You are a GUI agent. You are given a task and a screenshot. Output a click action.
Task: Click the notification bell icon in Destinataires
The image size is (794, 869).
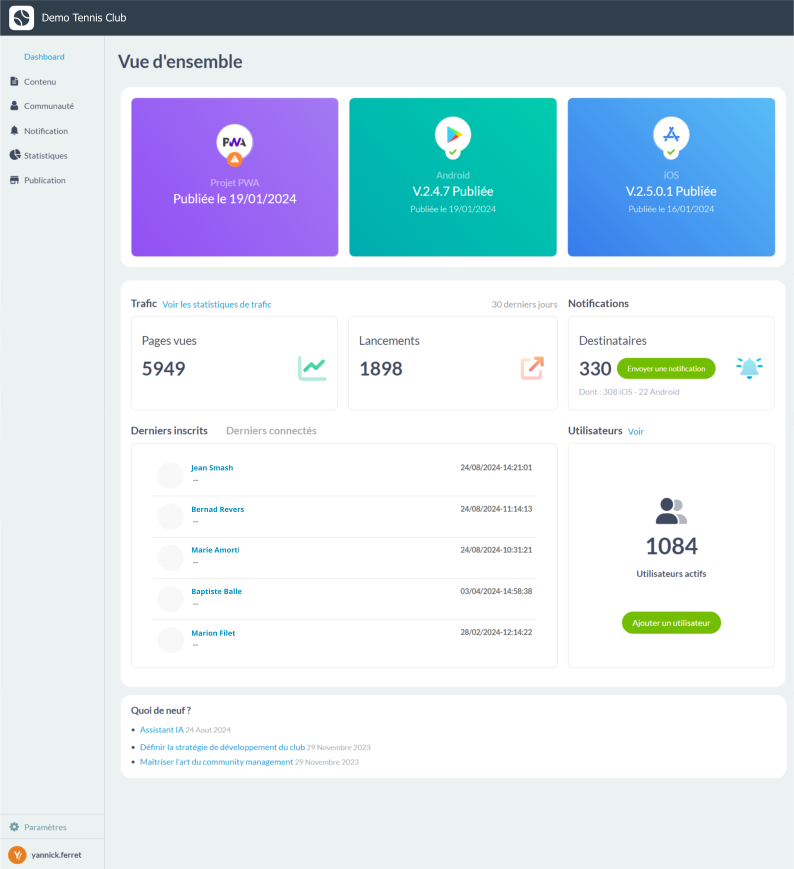[749, 368]
